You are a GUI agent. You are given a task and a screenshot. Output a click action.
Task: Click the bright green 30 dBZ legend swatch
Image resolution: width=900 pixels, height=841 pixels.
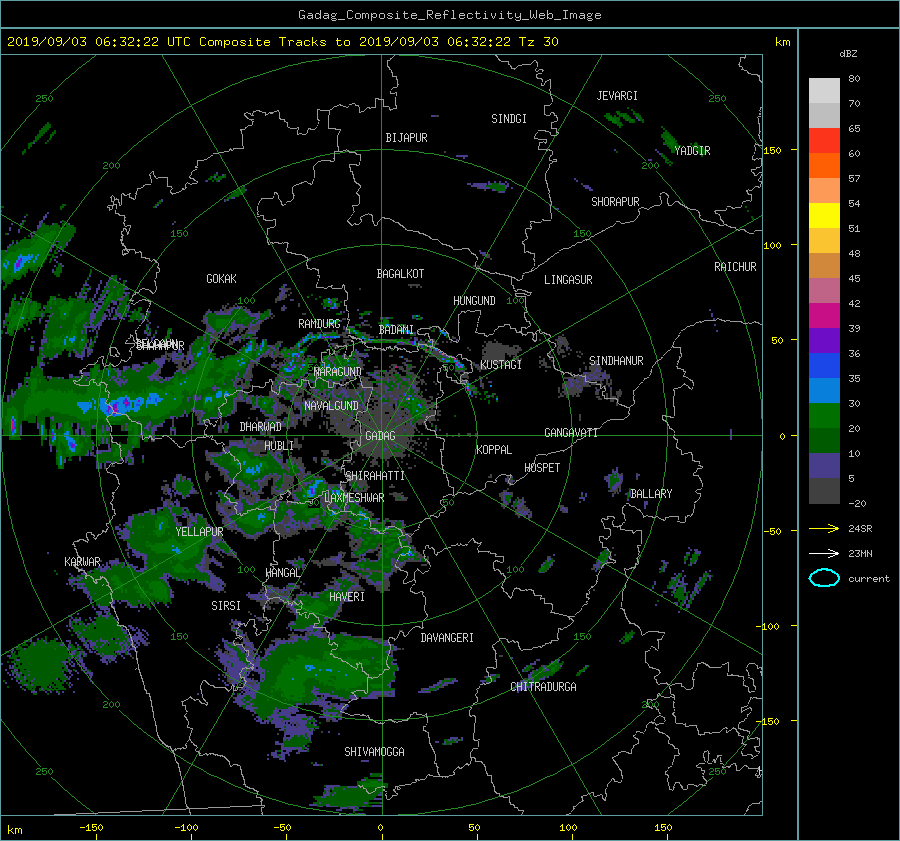tap(824, 415)
